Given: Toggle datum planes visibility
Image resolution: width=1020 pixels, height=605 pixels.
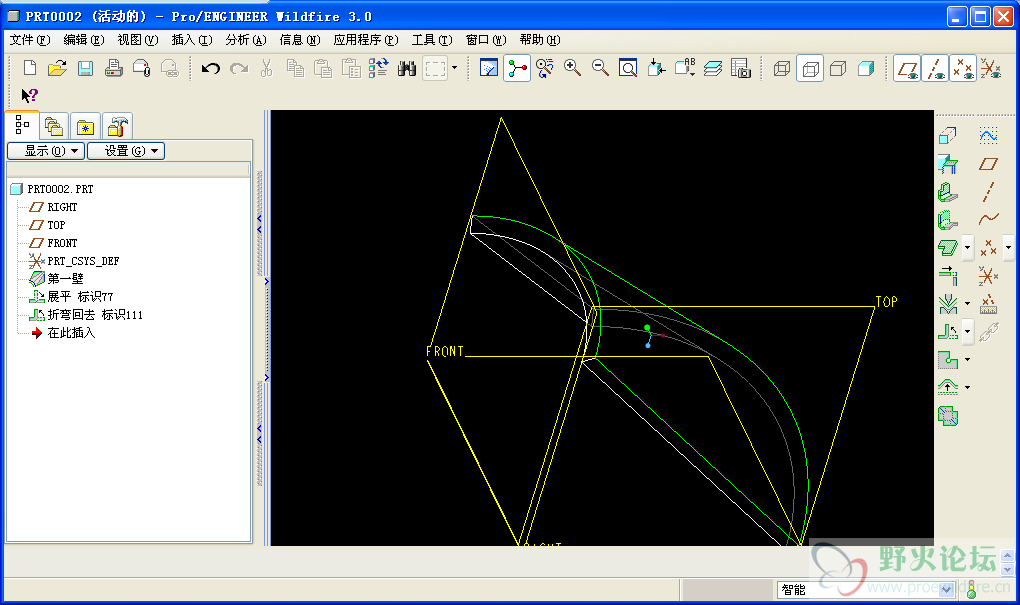Looking at the screenshot, I should pyautogui.click(x=907, y=68).
